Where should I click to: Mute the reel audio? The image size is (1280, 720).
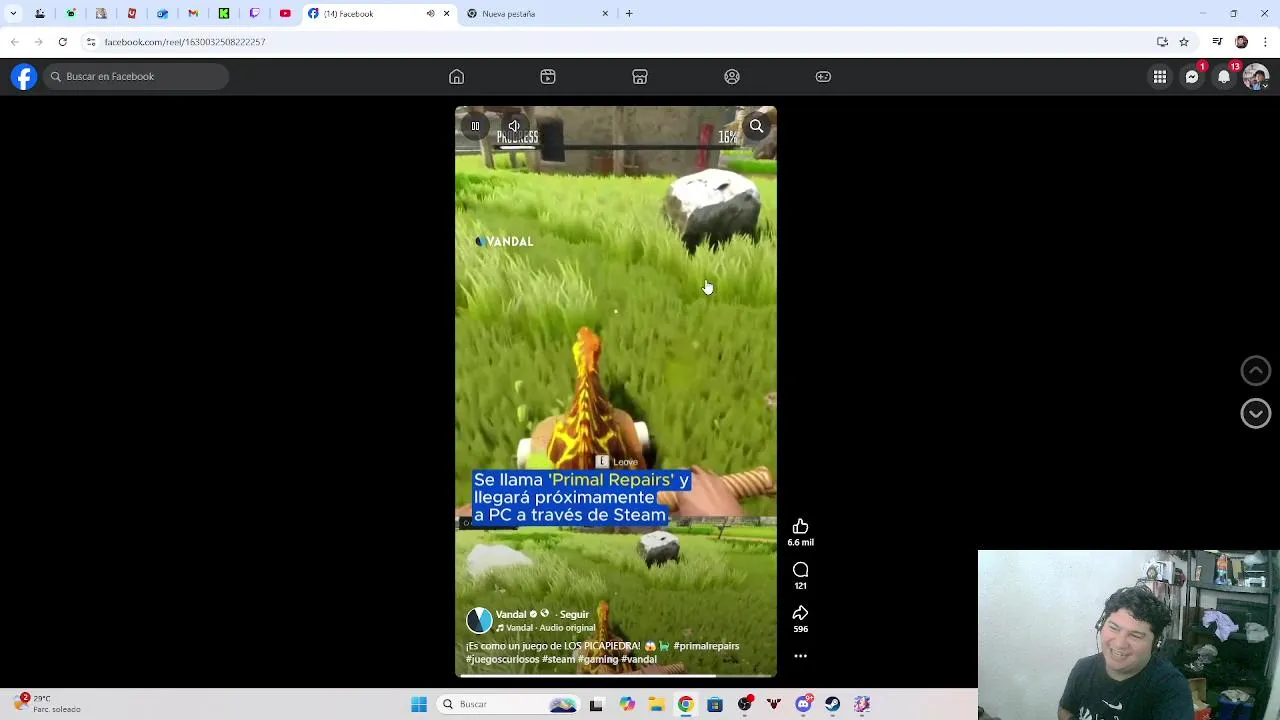pyautogui.click(x=513, y=126)
